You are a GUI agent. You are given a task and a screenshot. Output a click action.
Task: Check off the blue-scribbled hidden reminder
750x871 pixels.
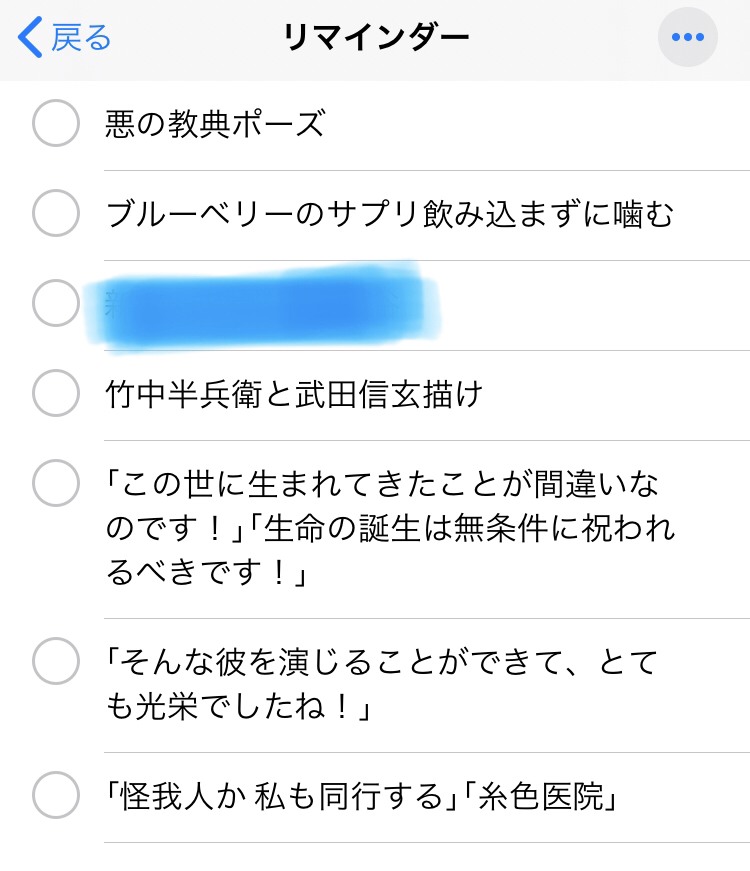(56, 304)
